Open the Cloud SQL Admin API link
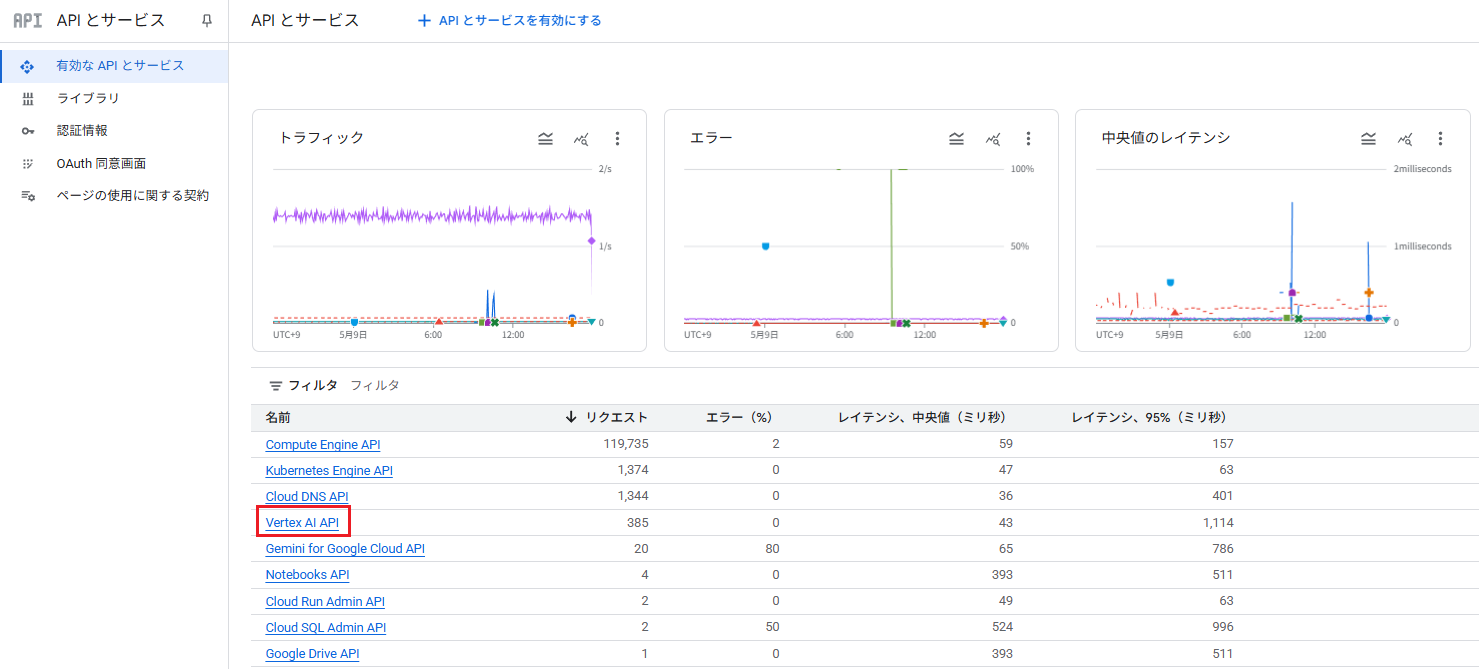 326,627
